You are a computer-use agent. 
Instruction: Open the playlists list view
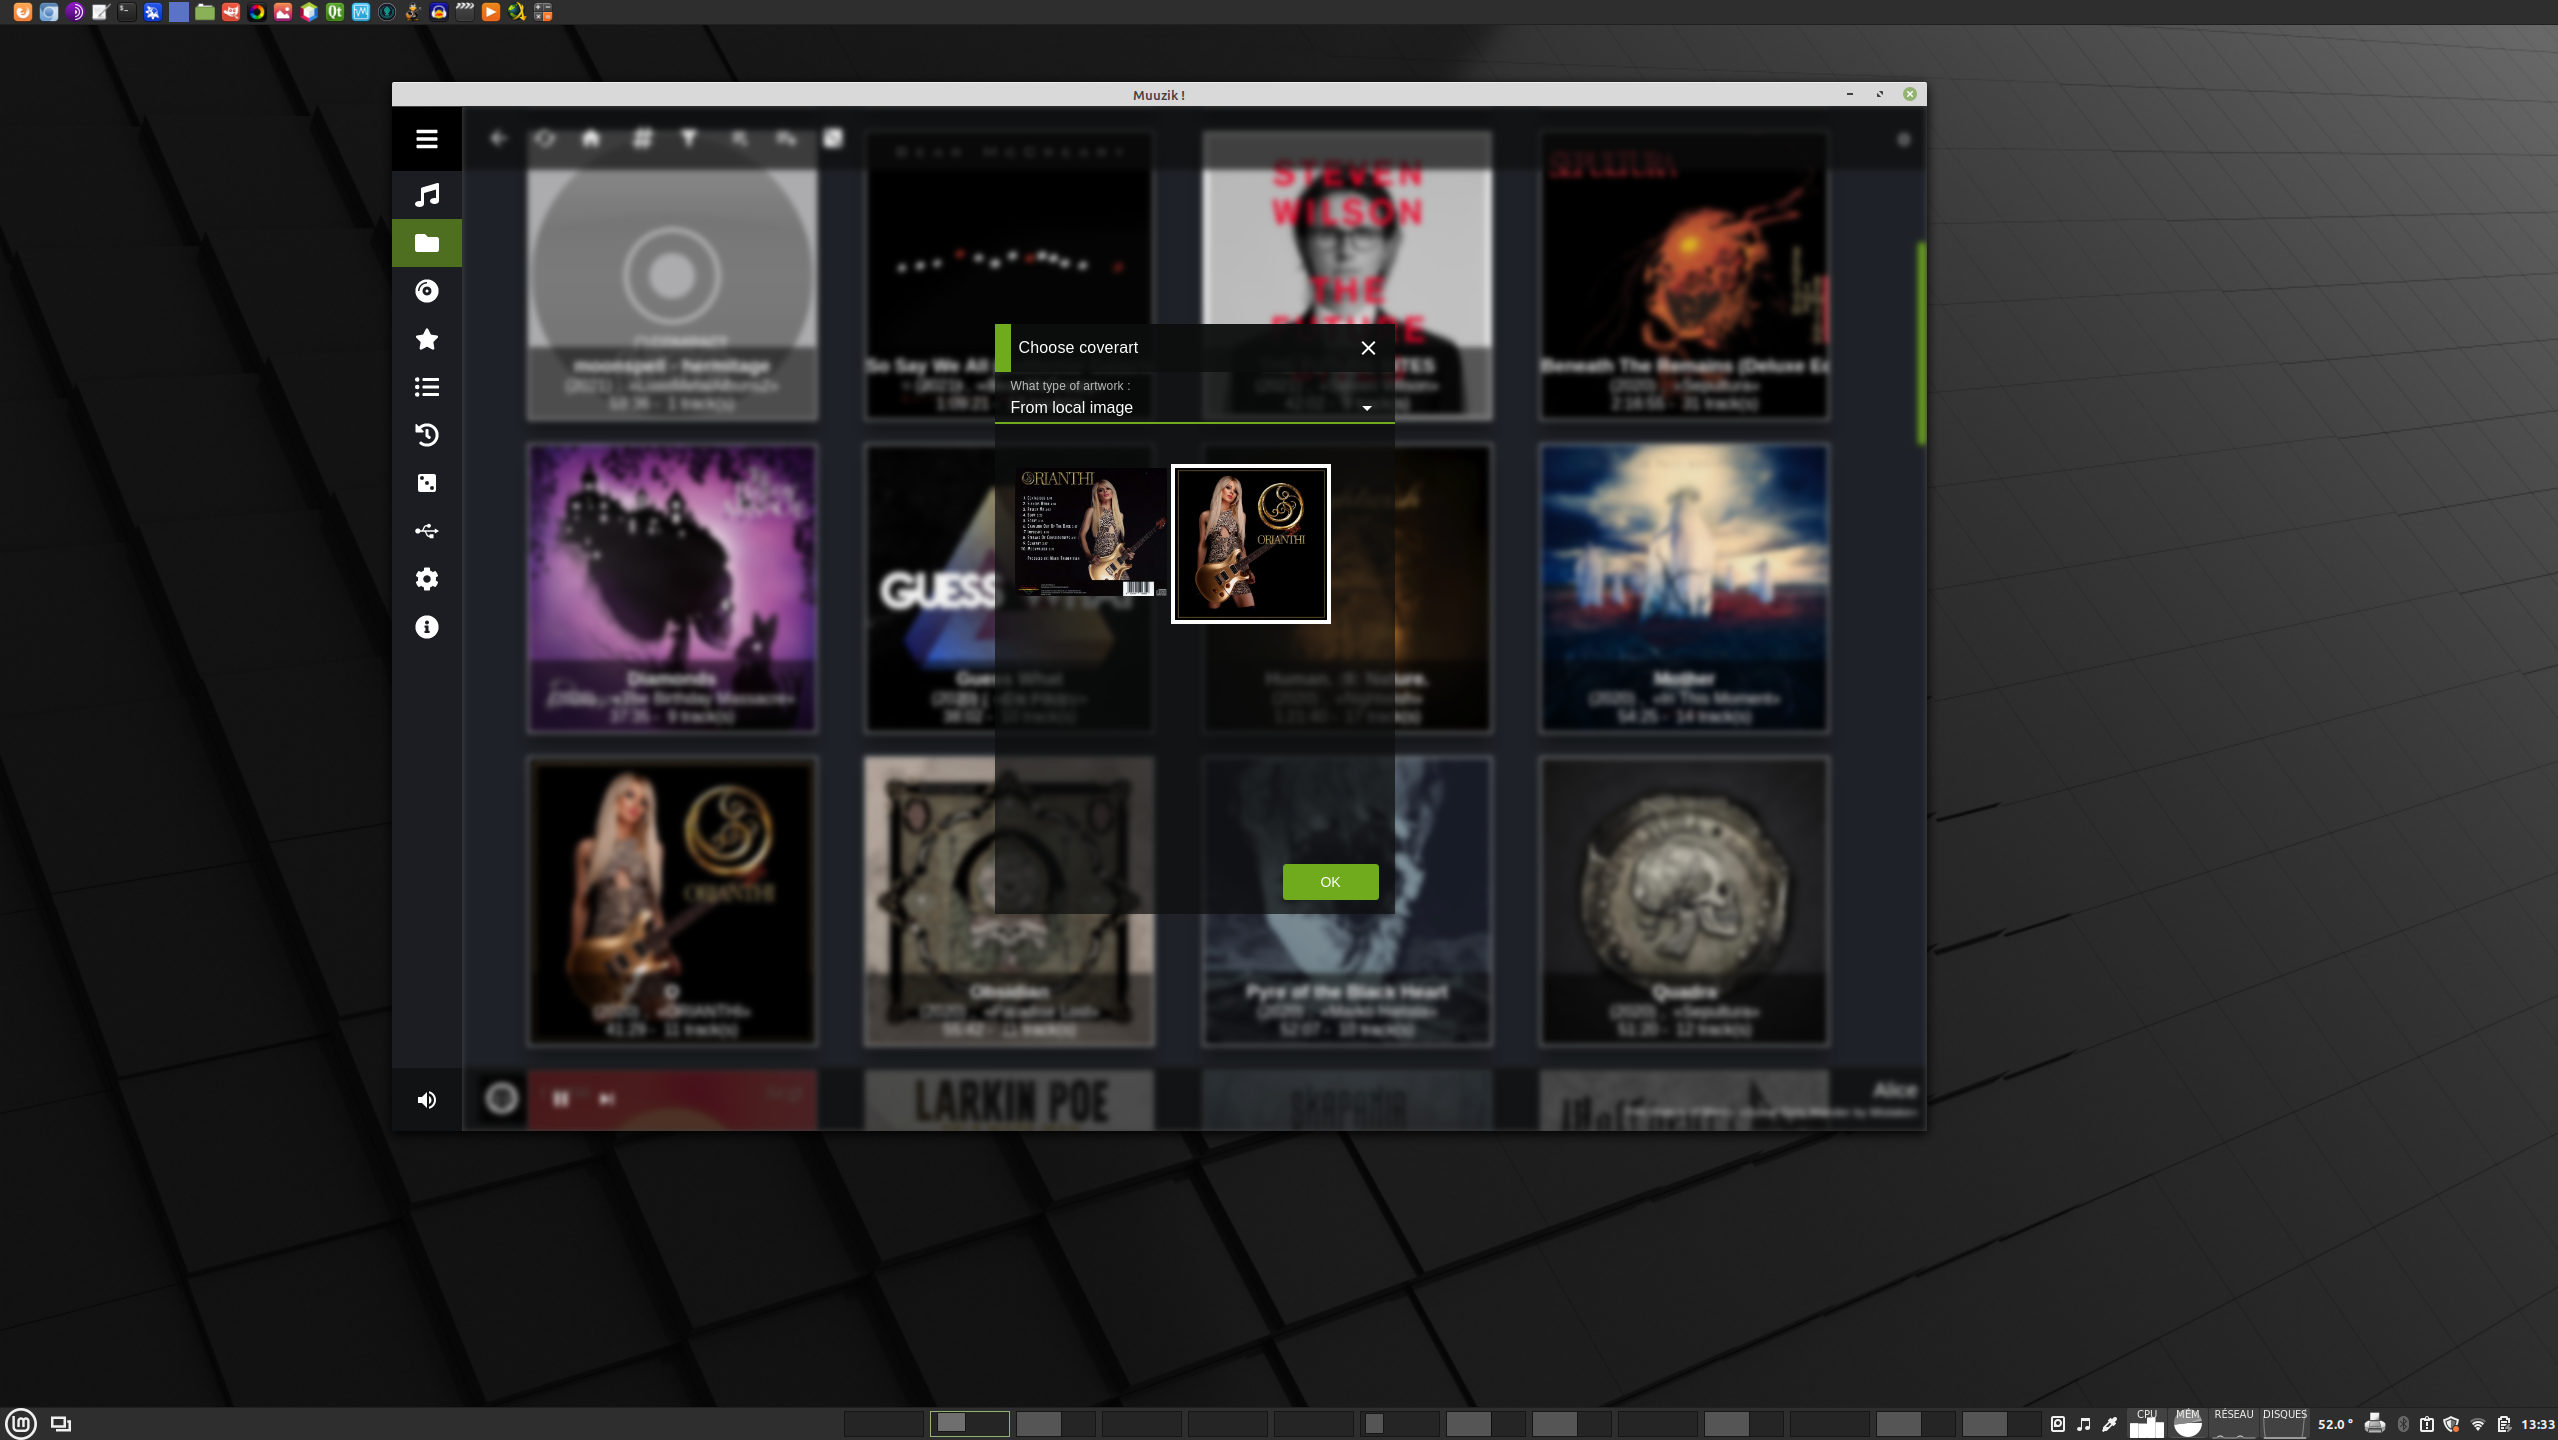(x=427, y=387)
